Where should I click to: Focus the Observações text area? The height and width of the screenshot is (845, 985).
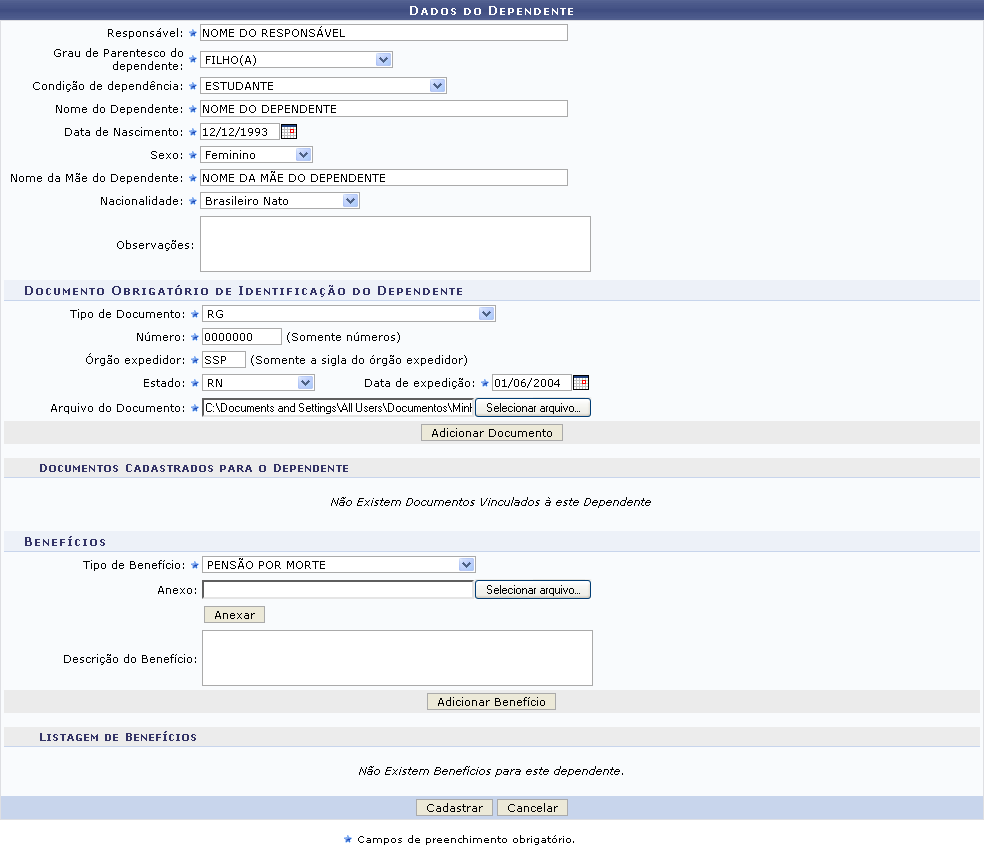coord(395,244)
